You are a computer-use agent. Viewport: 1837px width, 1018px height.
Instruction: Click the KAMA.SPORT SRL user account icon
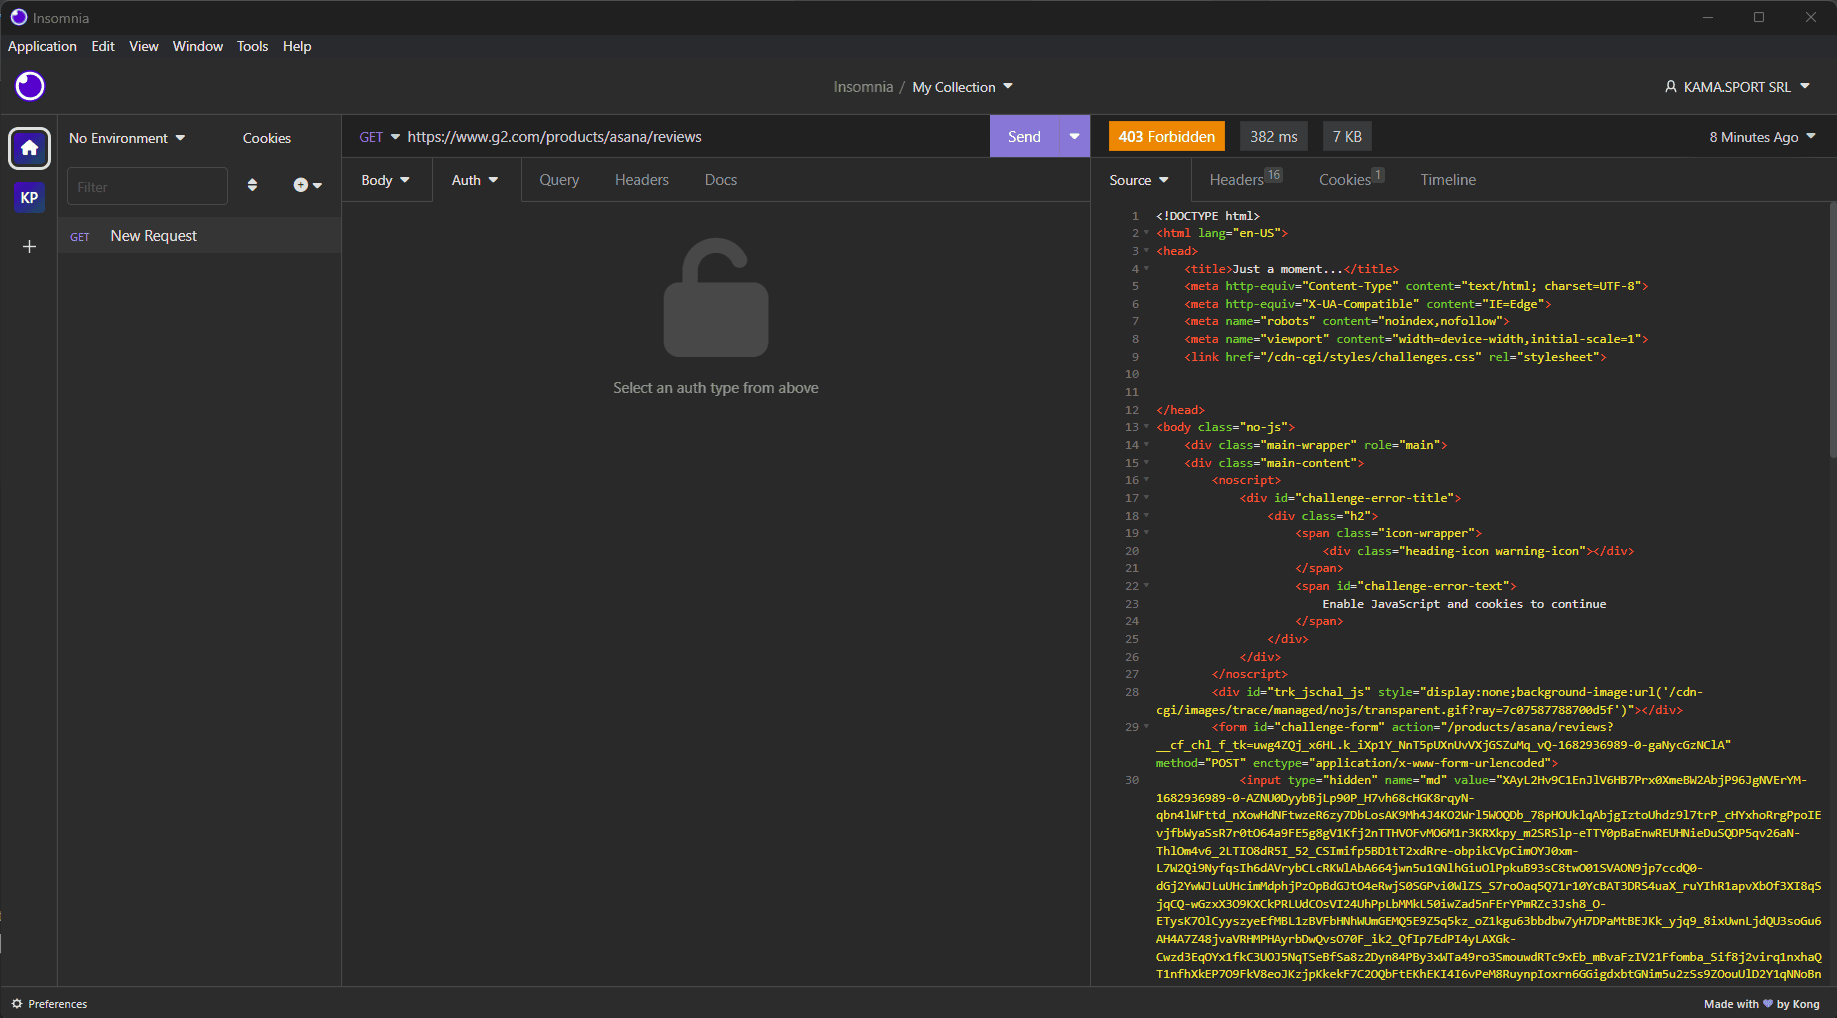[1670, 87]
